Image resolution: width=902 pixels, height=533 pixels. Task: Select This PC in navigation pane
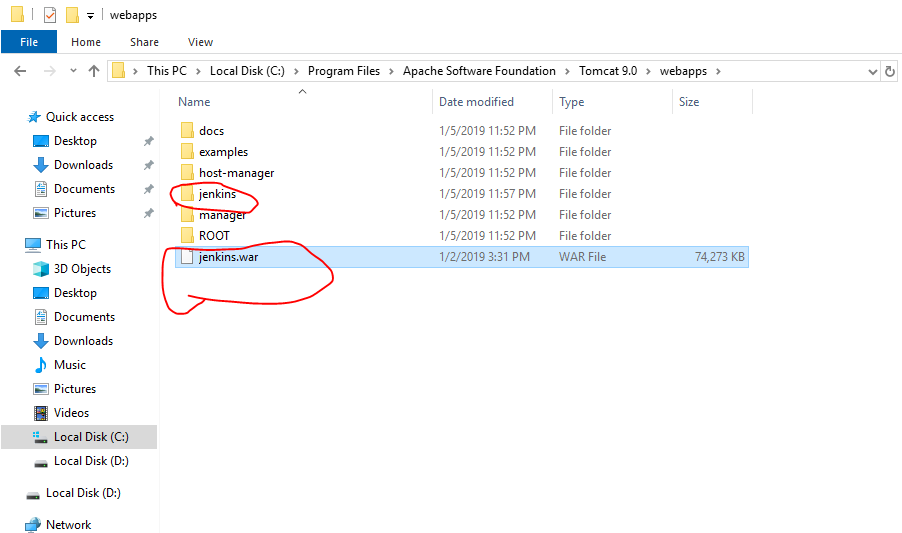pos(66,245)
